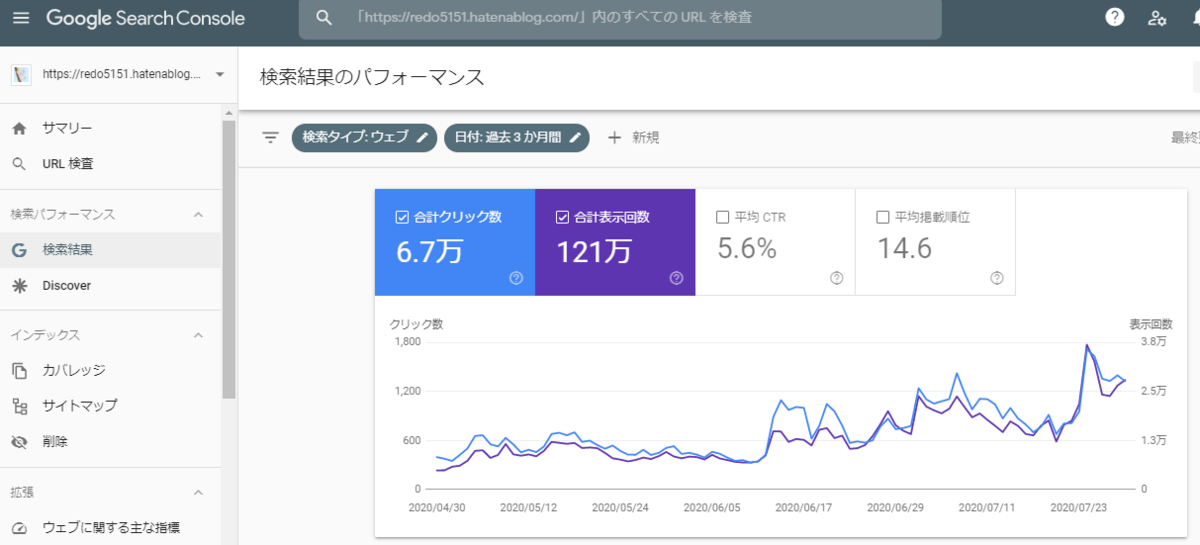Edit the 検索タイプ: ウェブ filter chip
Image resolution: width=1200 pixels, height=545 pixels.
pos(364,138)
